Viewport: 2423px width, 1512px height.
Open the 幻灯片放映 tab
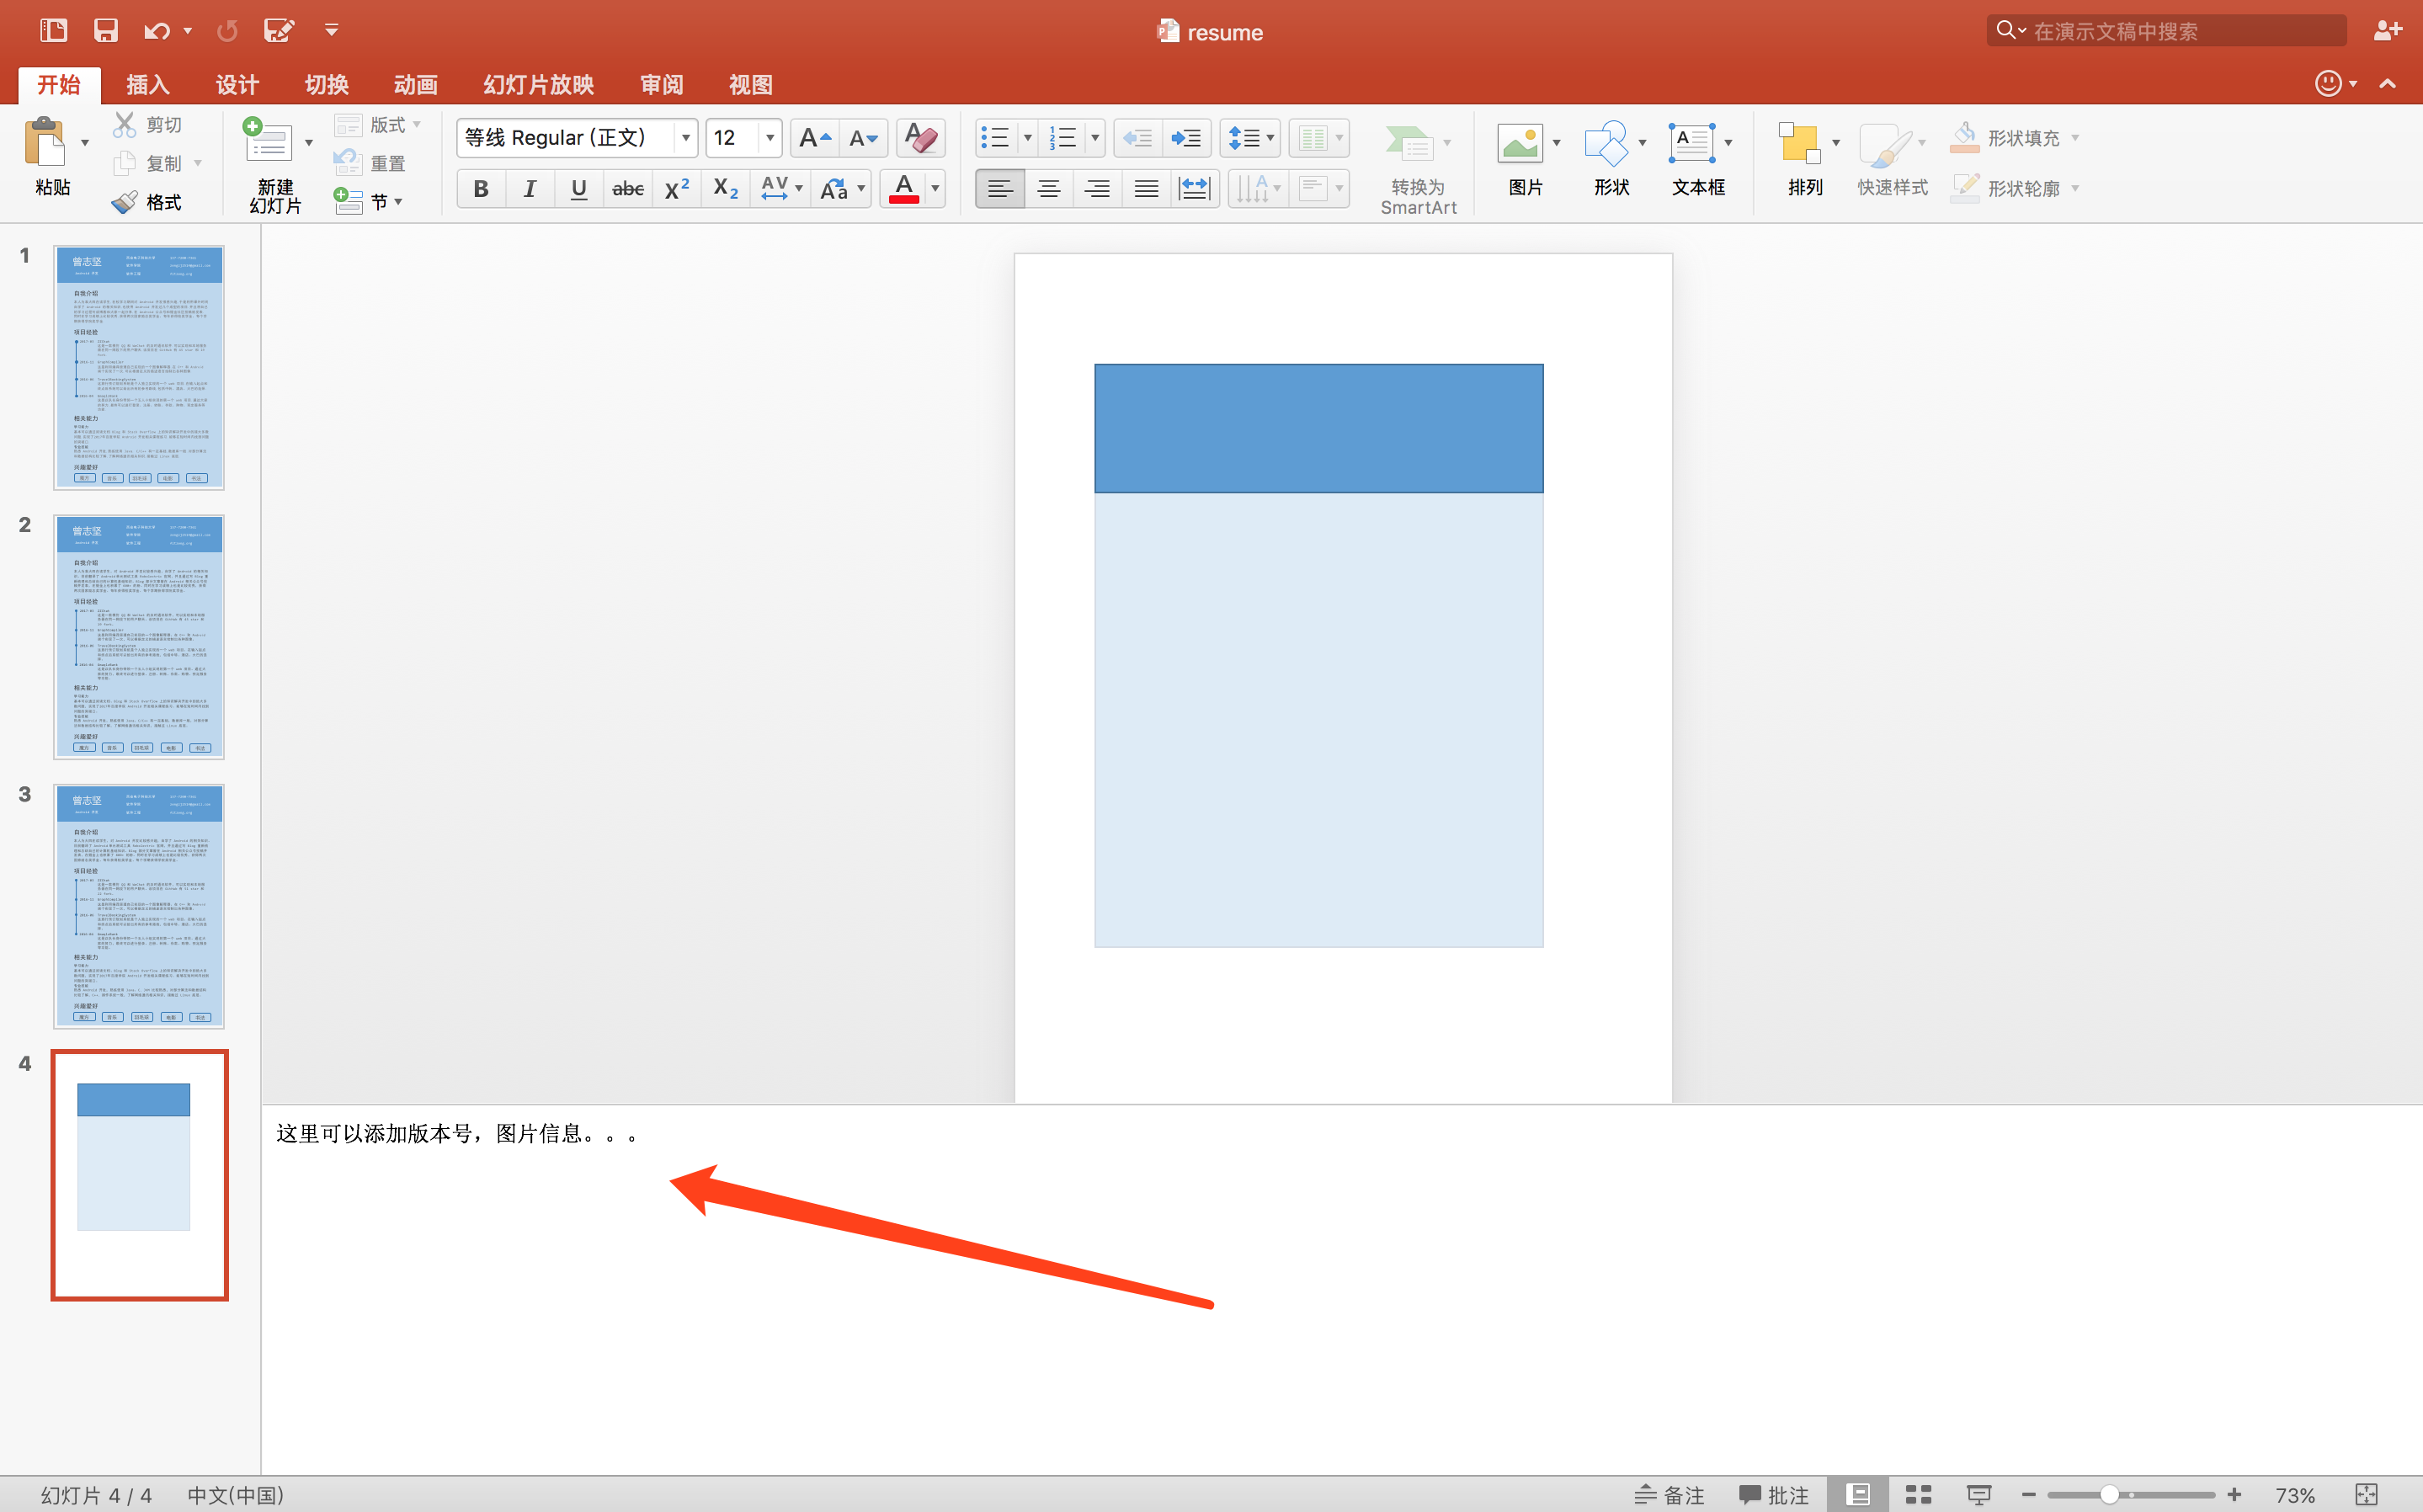(x=538, y=85)
